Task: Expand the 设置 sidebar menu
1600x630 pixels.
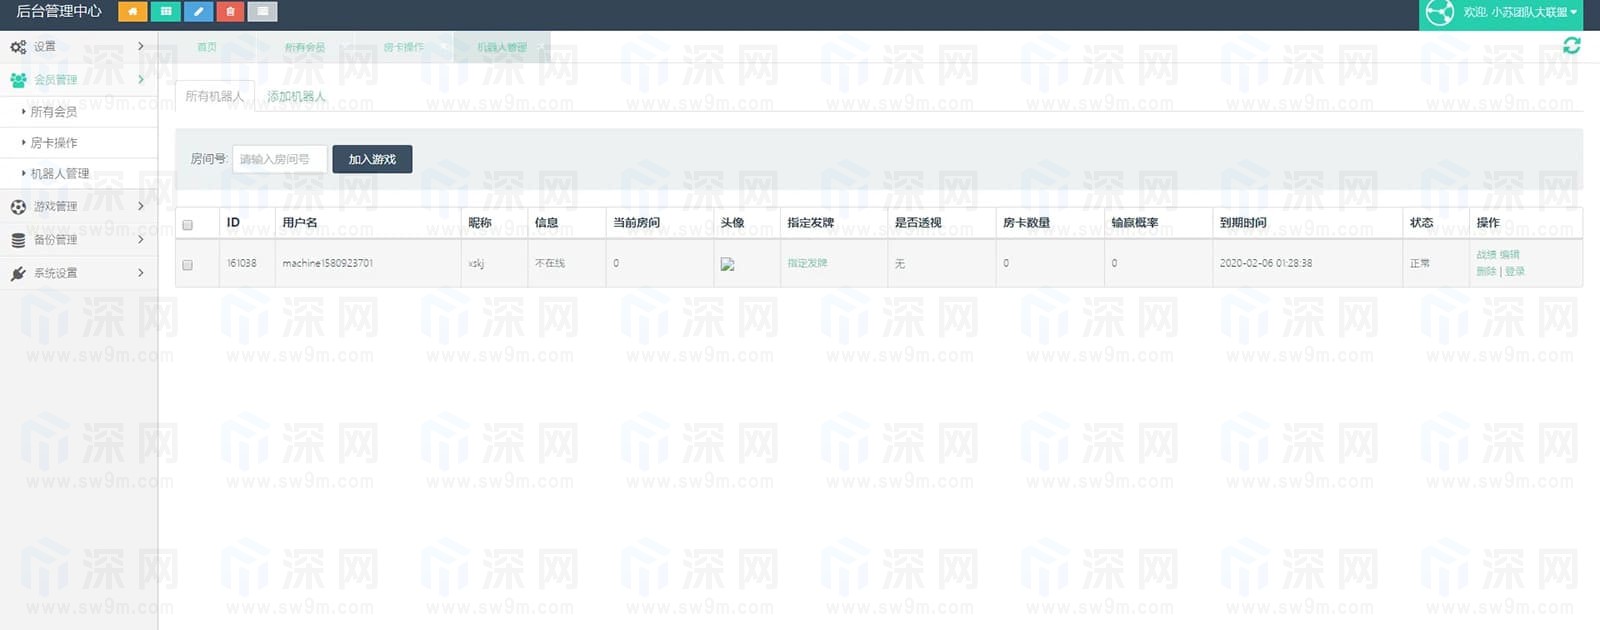Action: click(x=78, y=46)
